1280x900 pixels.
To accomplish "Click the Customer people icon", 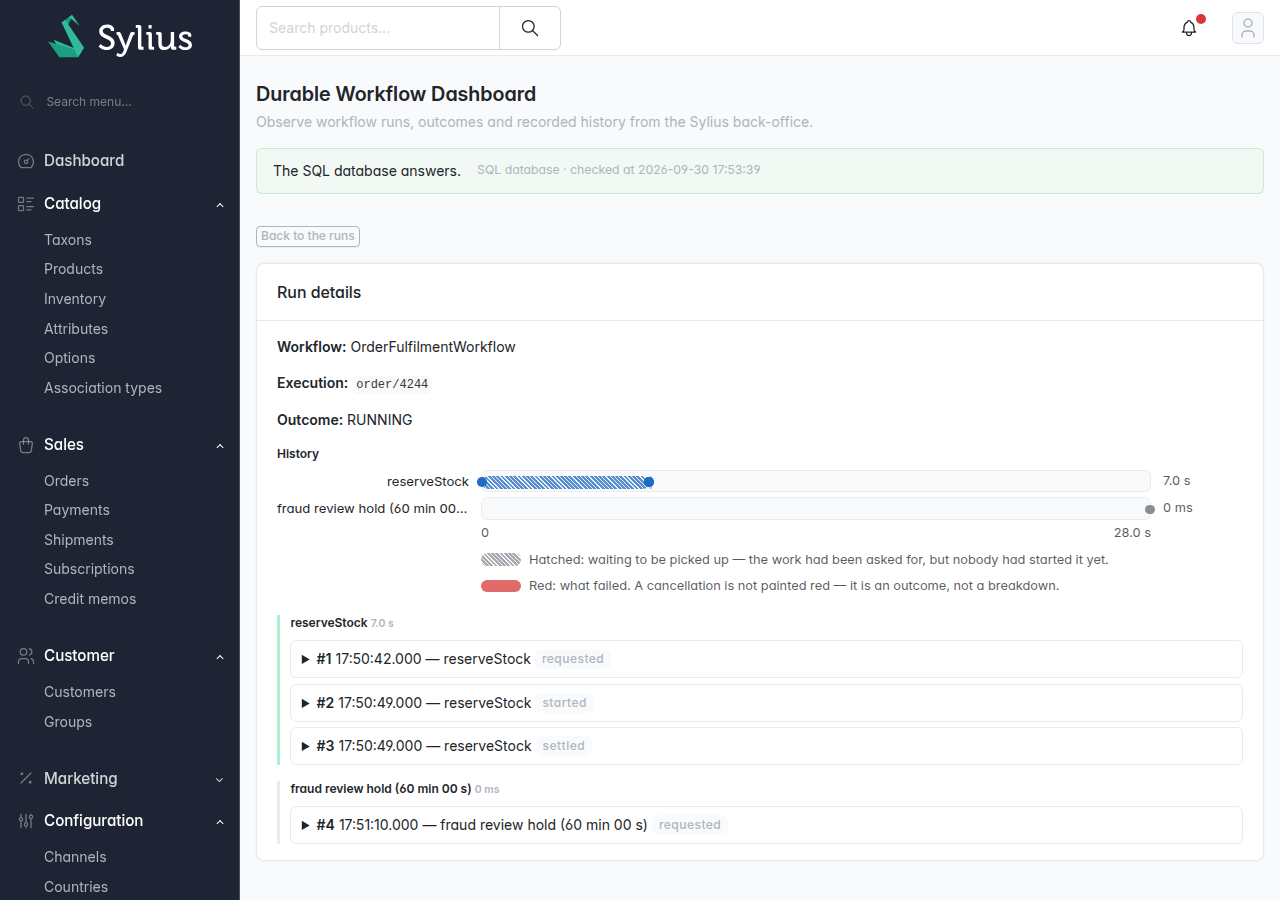I will click(x=26, y=656).
